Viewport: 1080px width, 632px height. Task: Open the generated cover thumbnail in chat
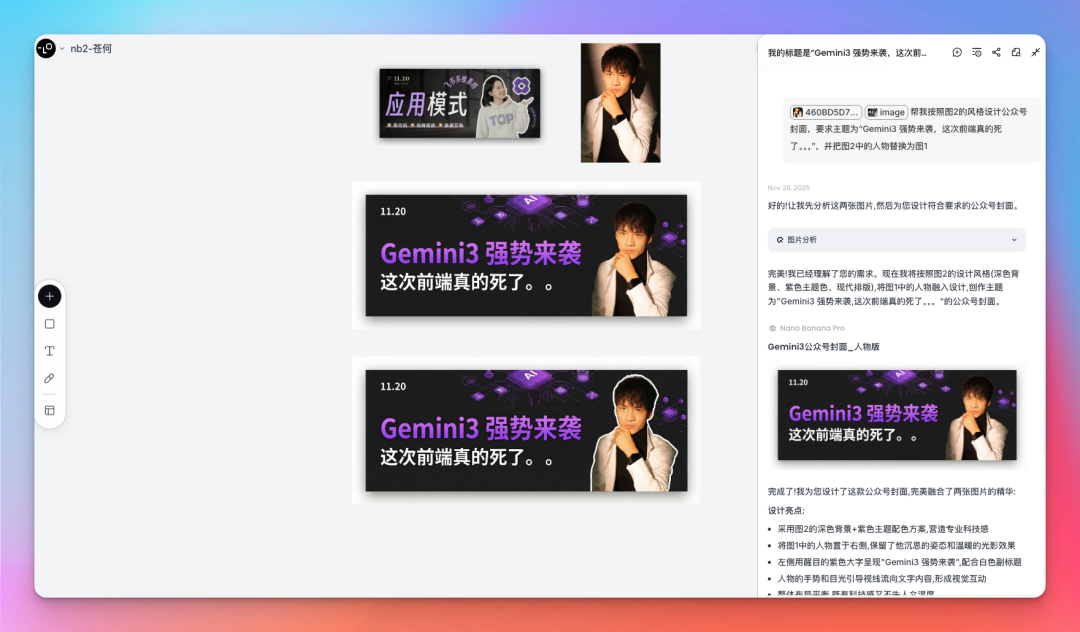click(x=897, y=414)
